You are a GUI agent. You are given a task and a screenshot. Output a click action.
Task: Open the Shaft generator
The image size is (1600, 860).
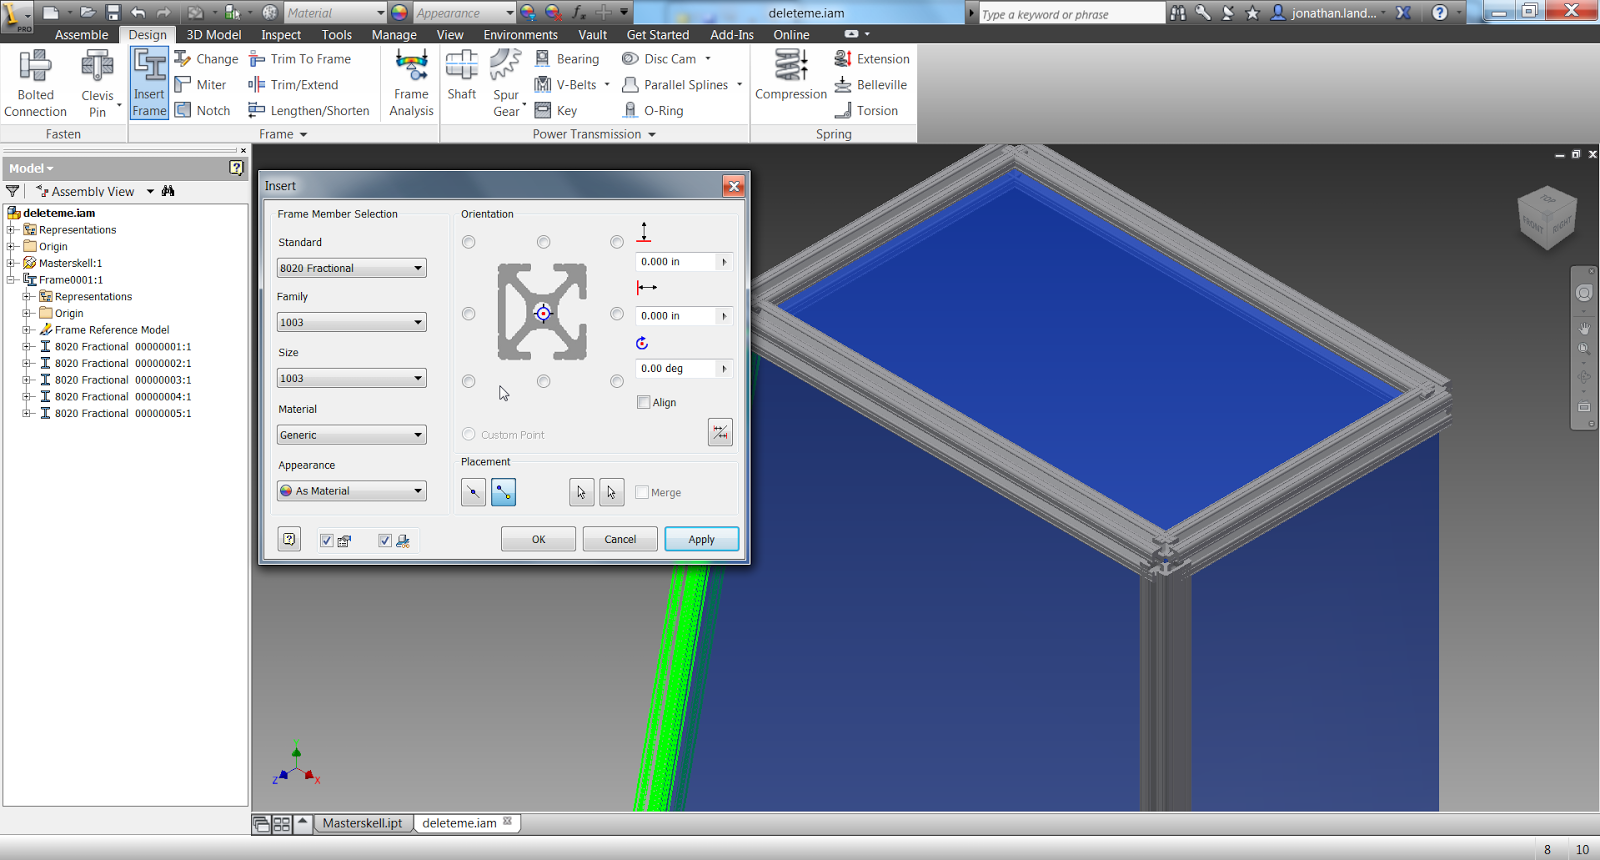point(462,75)
